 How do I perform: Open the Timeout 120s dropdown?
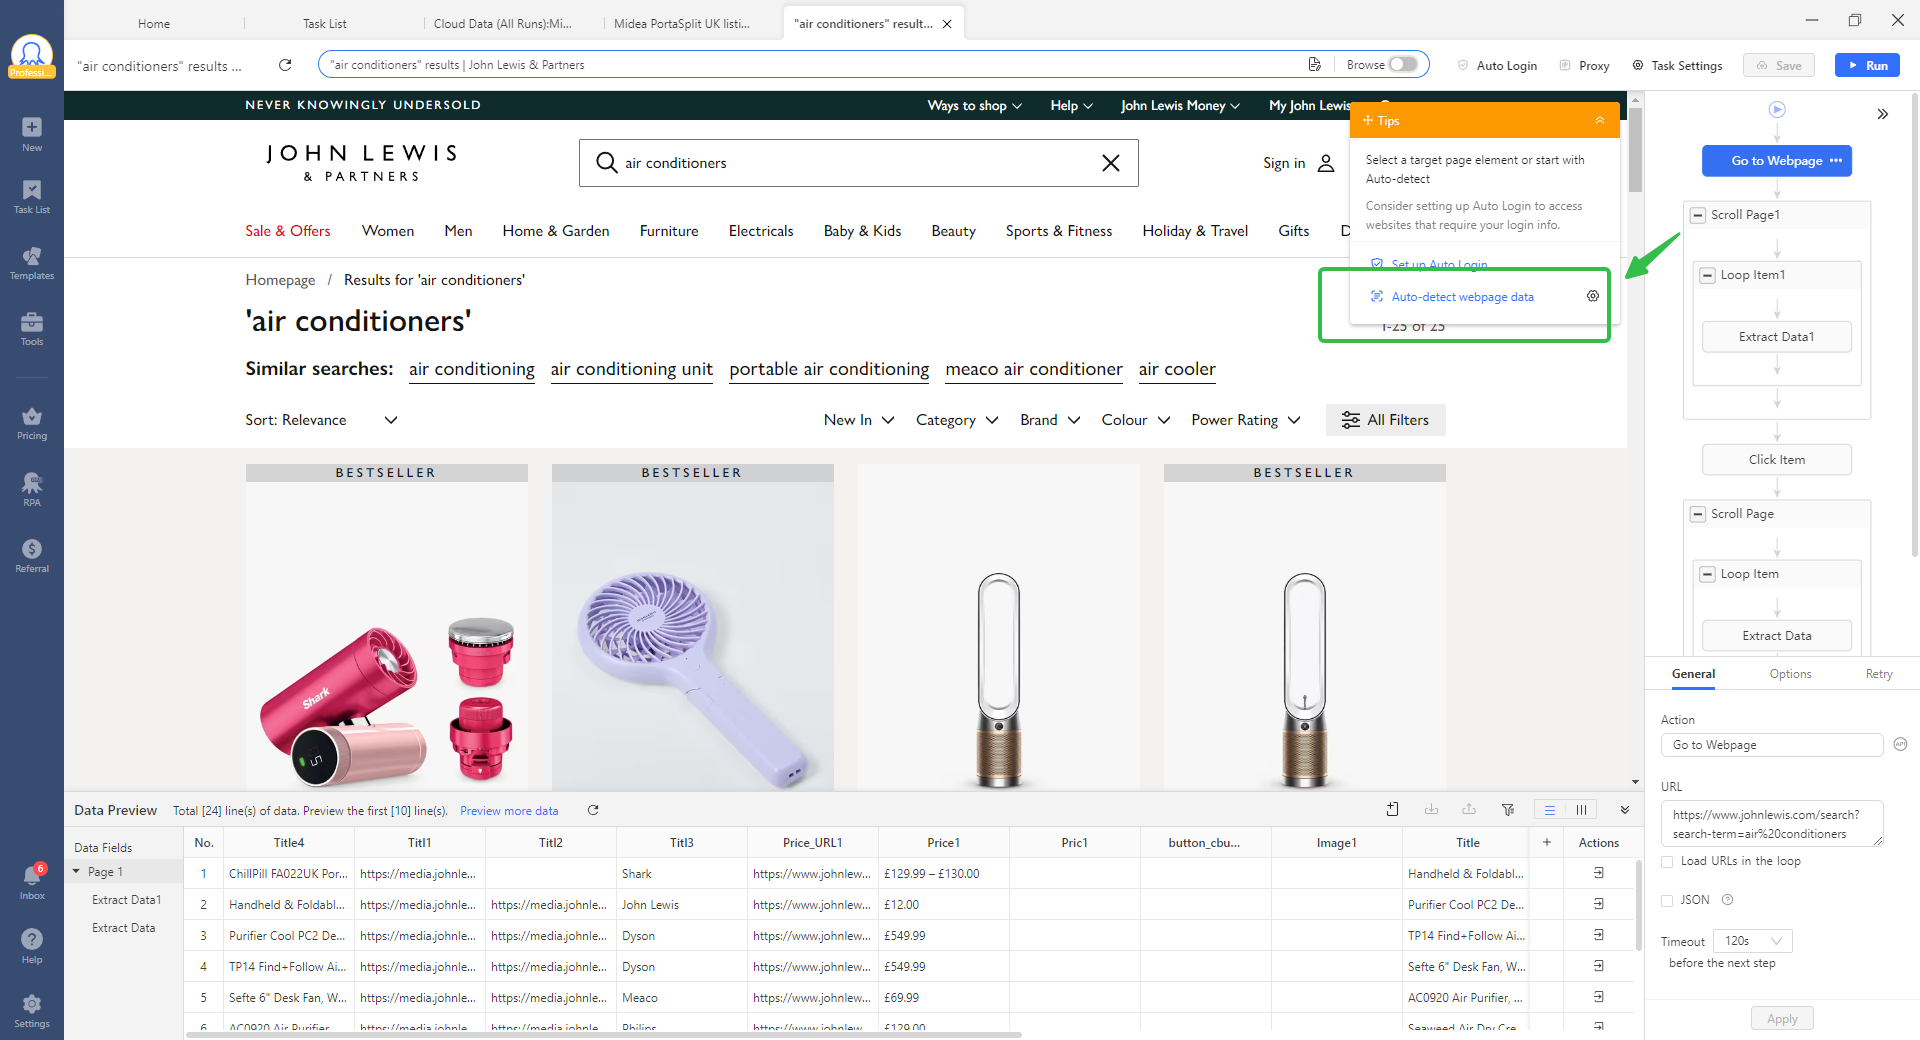coord(1753,941)
